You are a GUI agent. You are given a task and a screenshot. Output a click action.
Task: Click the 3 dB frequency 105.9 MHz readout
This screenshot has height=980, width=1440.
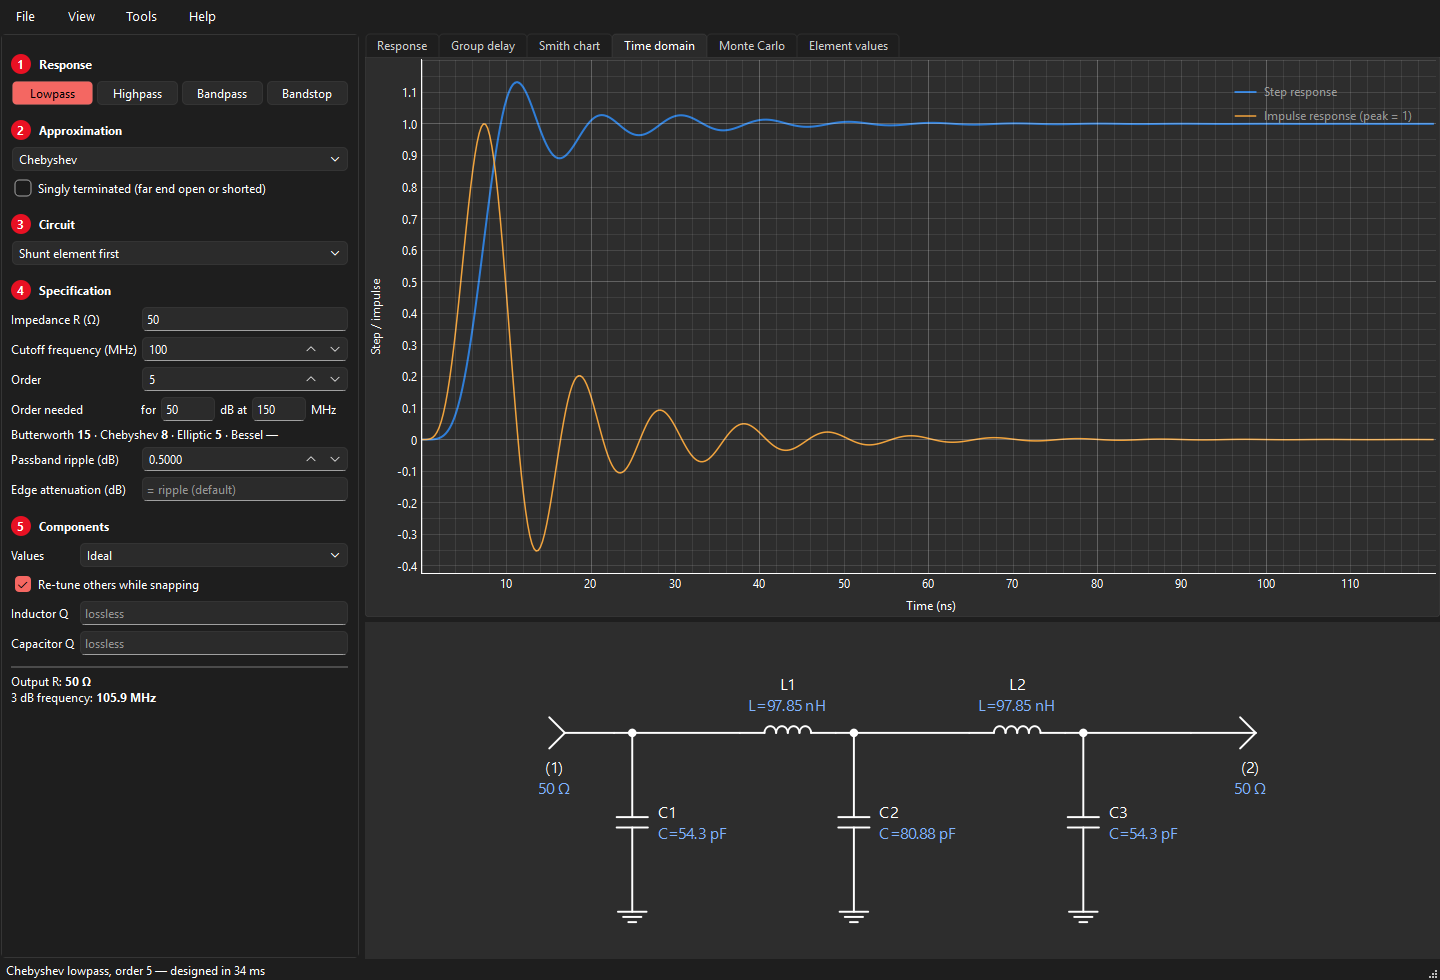pos(83,698)
